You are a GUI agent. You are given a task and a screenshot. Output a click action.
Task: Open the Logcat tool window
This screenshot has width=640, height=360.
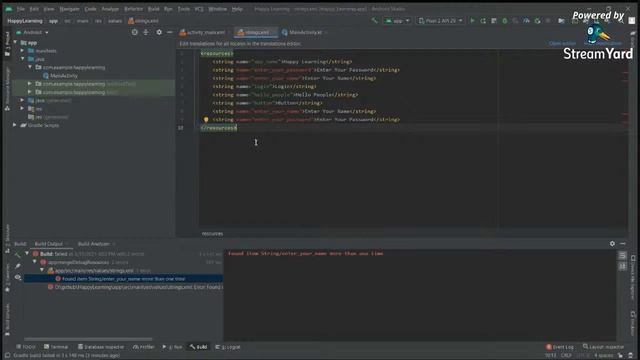pos(228,347)
